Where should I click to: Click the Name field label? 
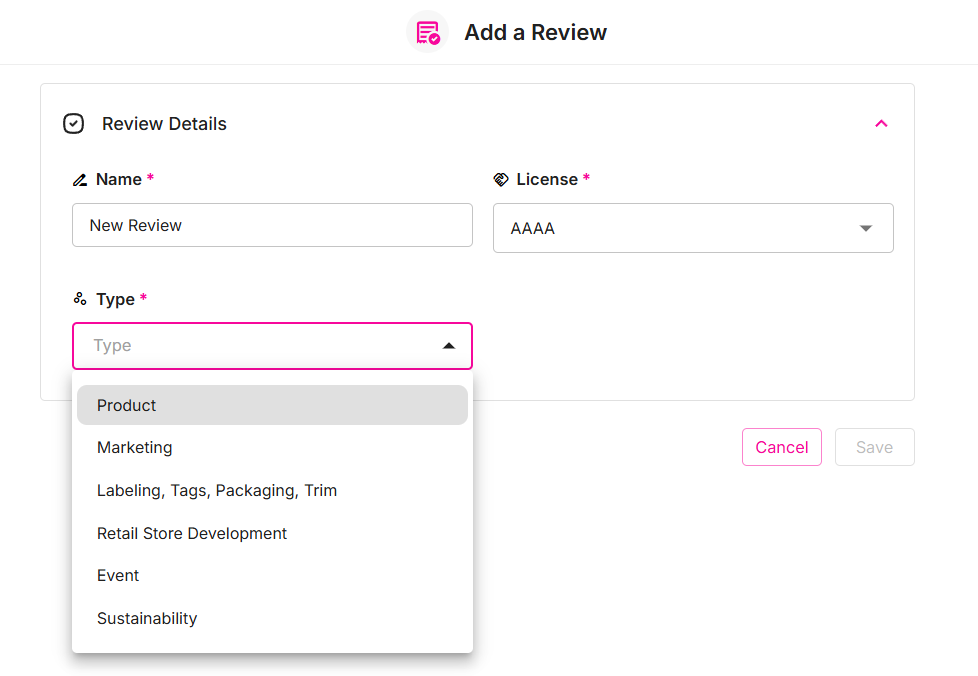tap(119, 180)
